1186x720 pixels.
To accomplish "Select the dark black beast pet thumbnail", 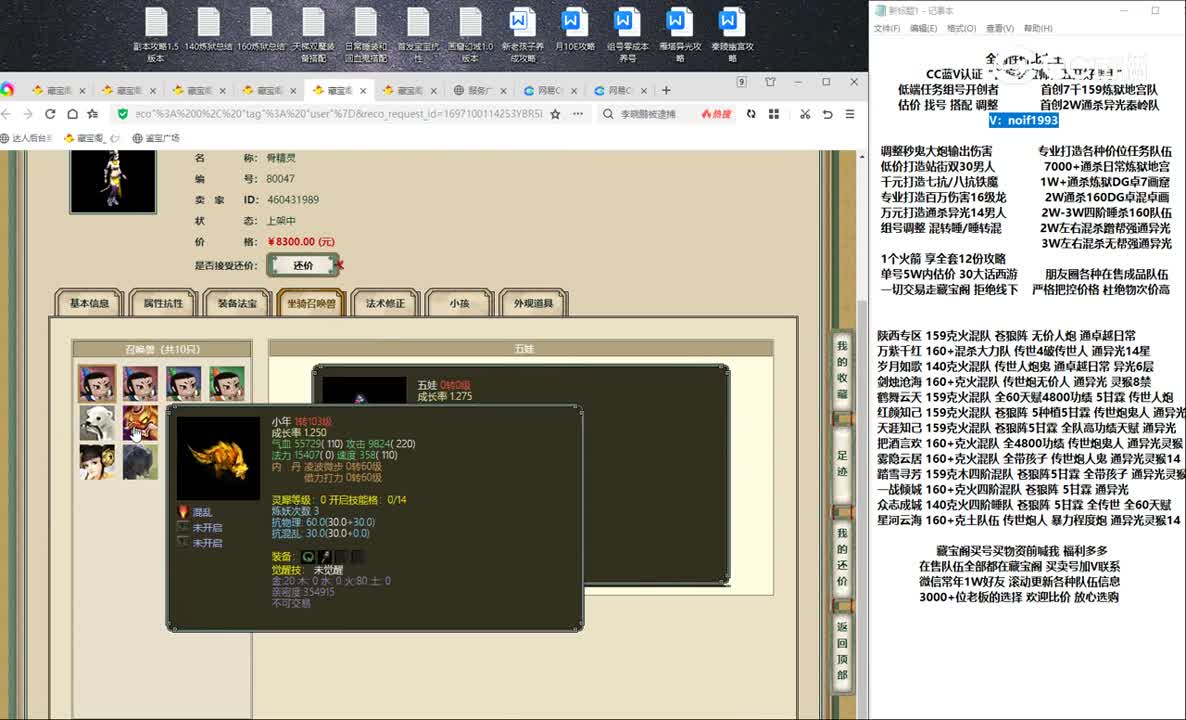I will point(141,461).
